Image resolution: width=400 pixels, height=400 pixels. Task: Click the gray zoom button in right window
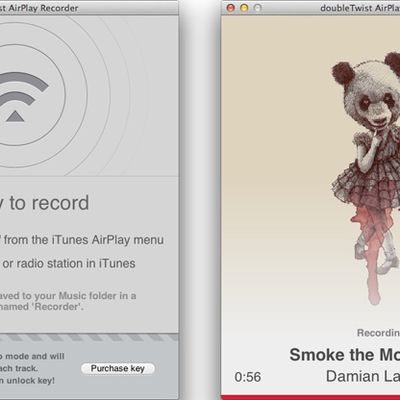(x=258, y=8)
